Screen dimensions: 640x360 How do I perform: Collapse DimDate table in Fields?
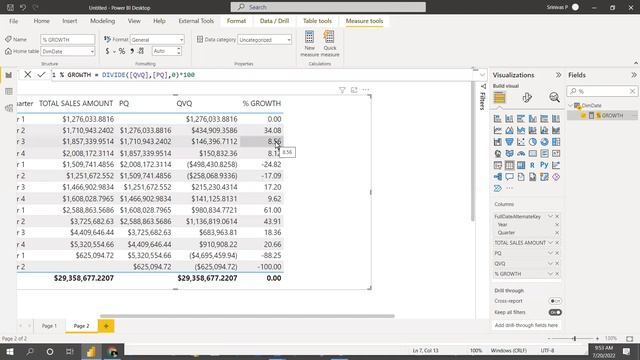(571, 106)
